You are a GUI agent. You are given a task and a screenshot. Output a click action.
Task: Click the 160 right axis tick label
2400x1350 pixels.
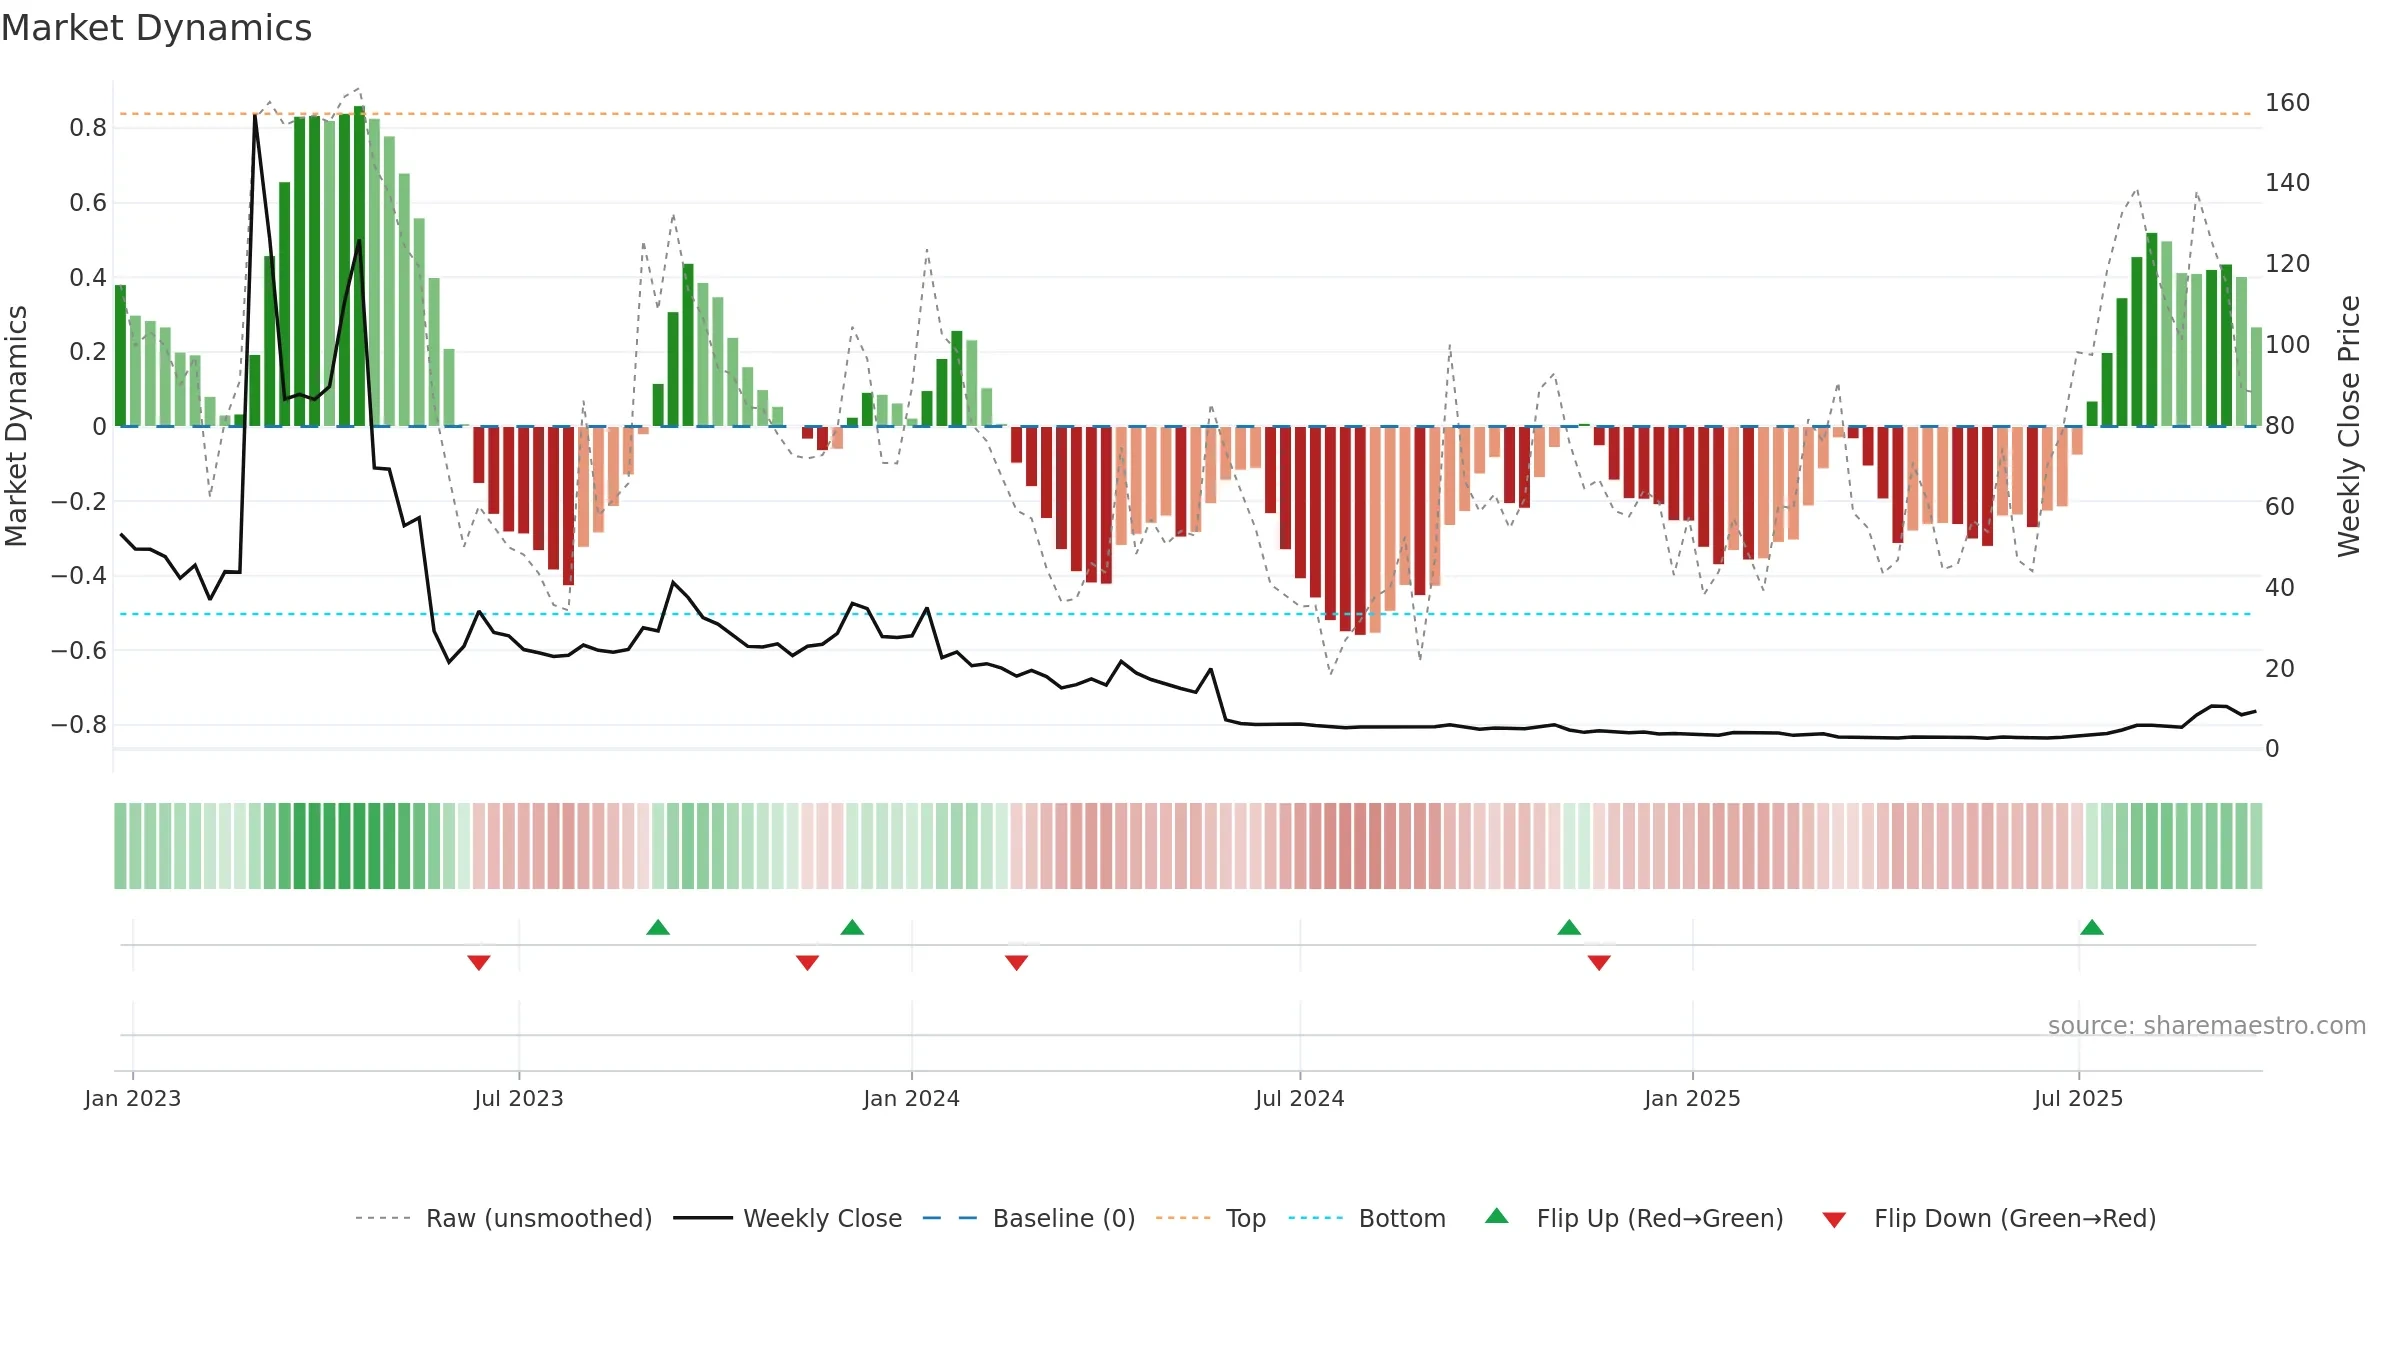coord(2288,103)
